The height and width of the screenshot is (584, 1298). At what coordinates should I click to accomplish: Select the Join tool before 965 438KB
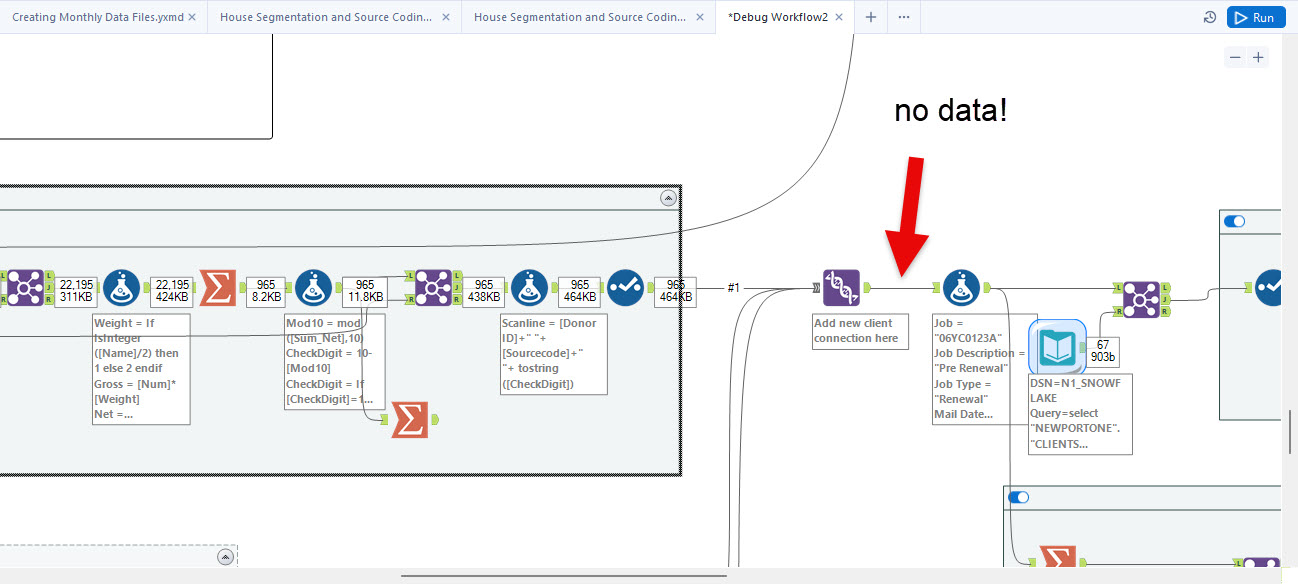(433, 288)
